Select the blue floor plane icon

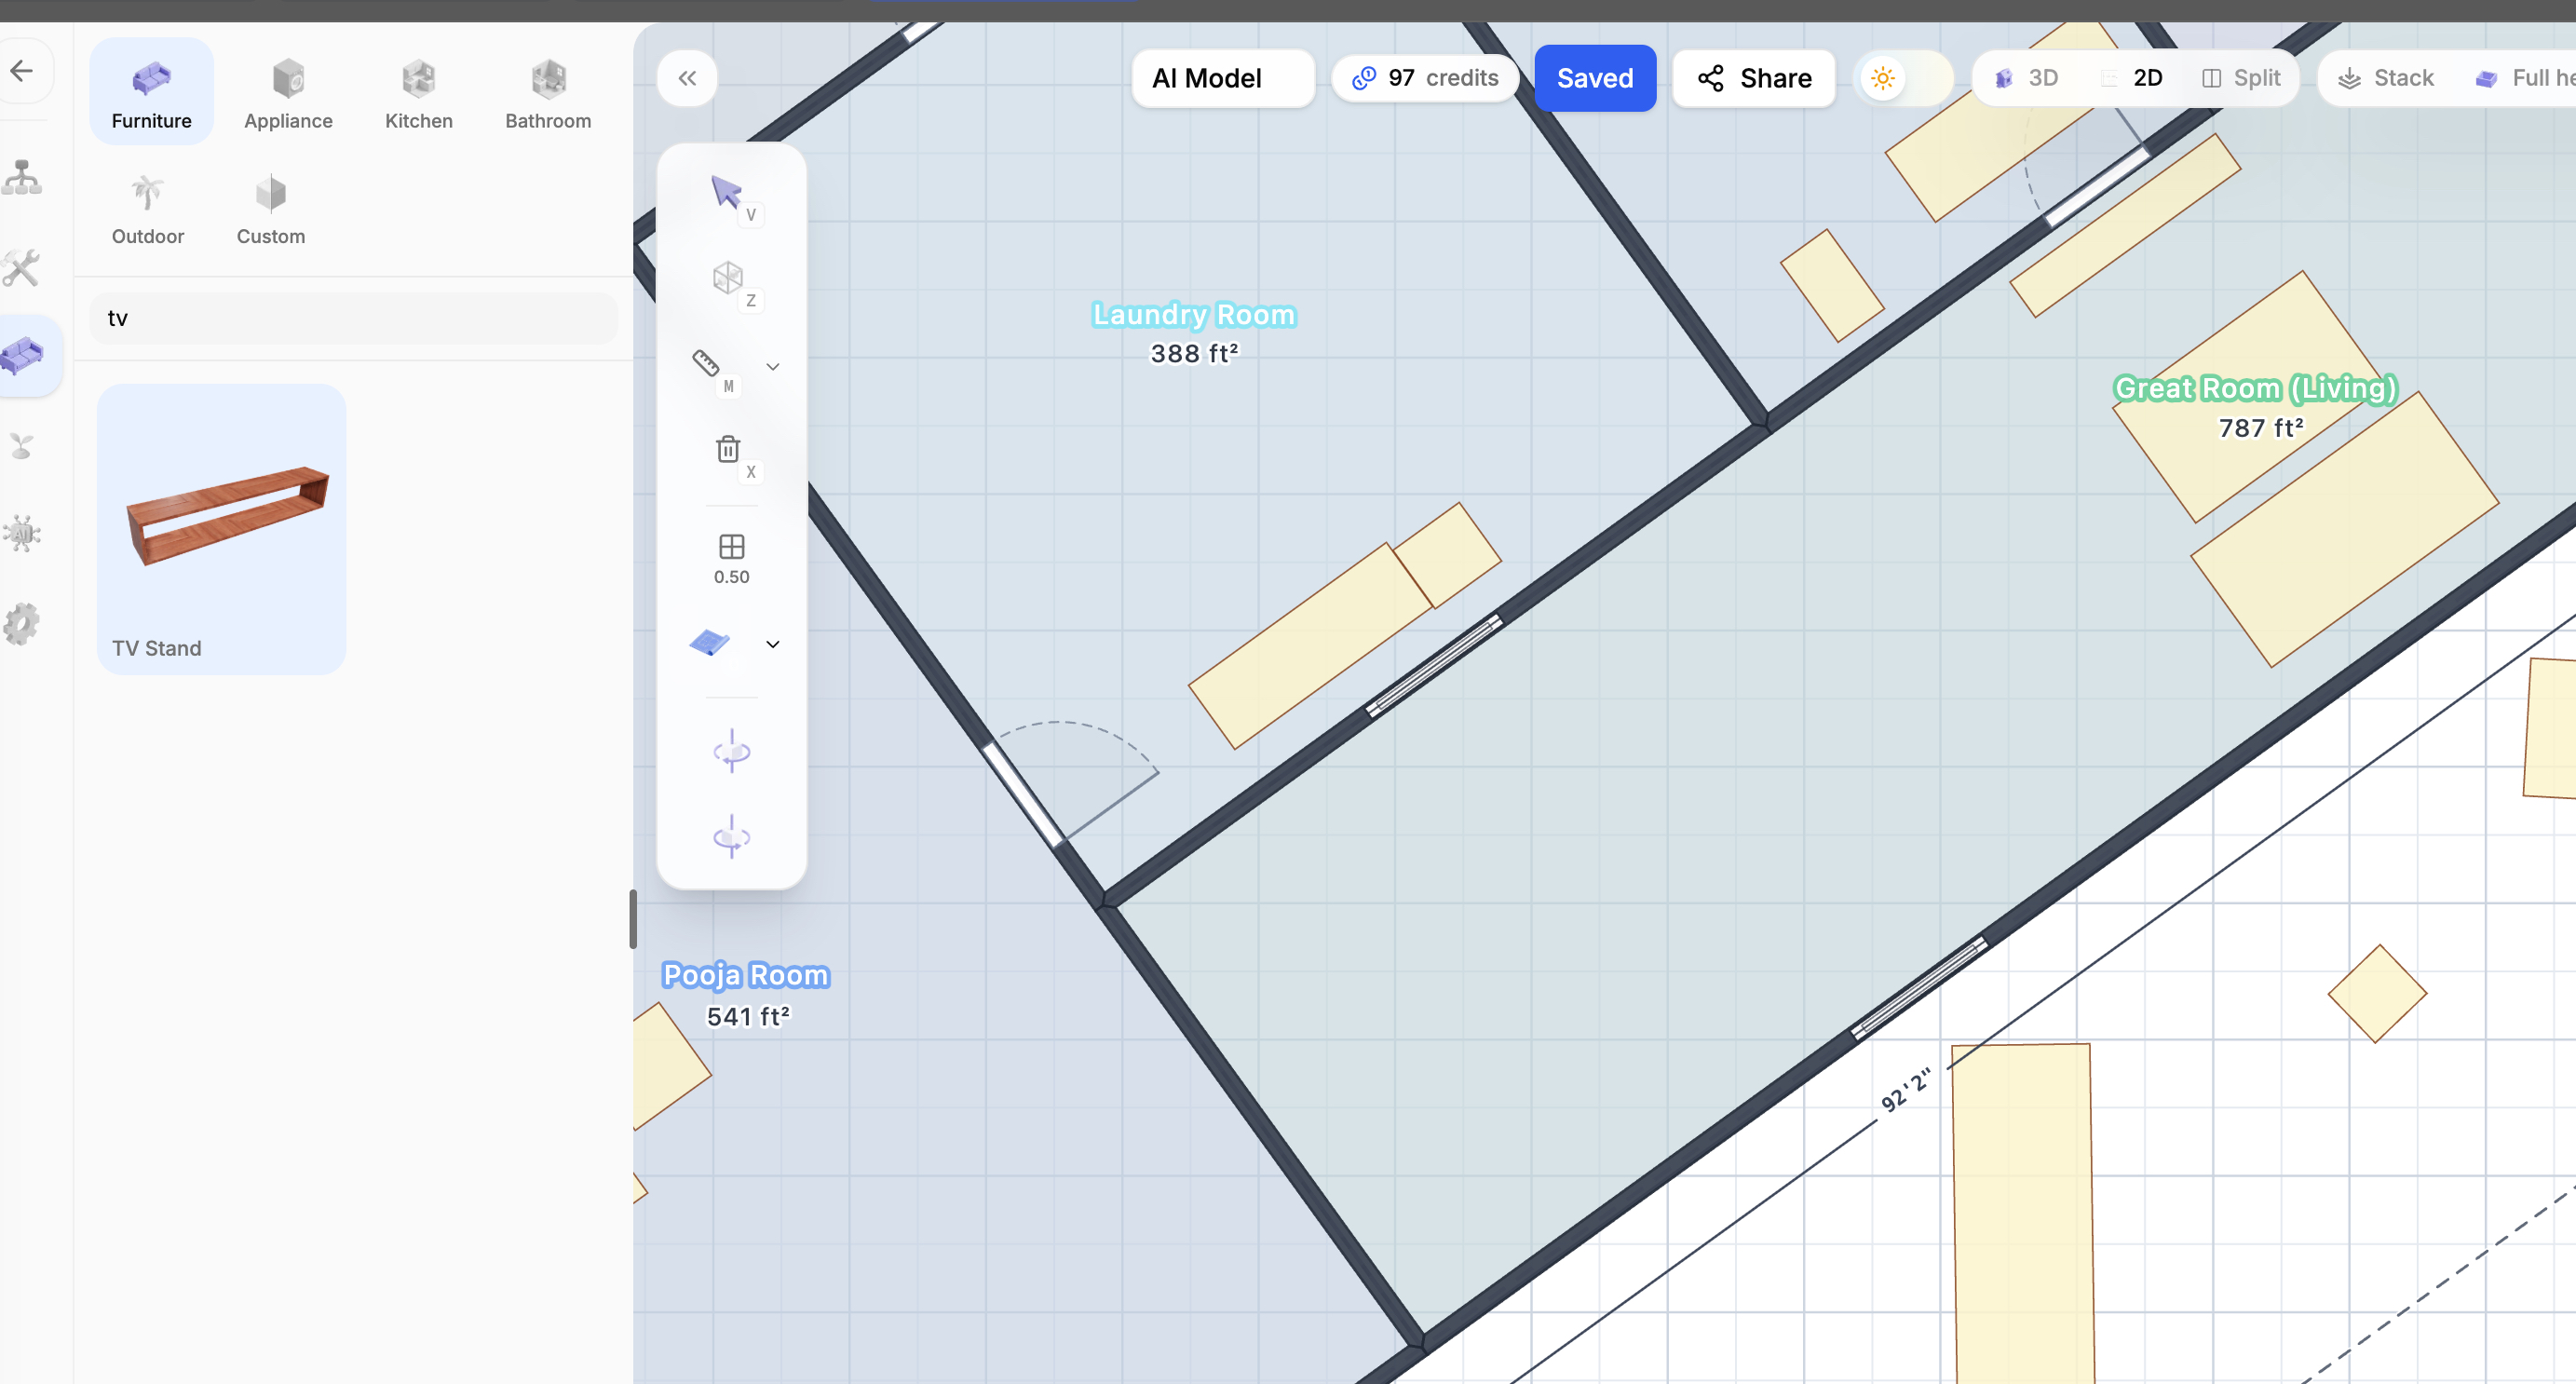[x=709, y=643]
